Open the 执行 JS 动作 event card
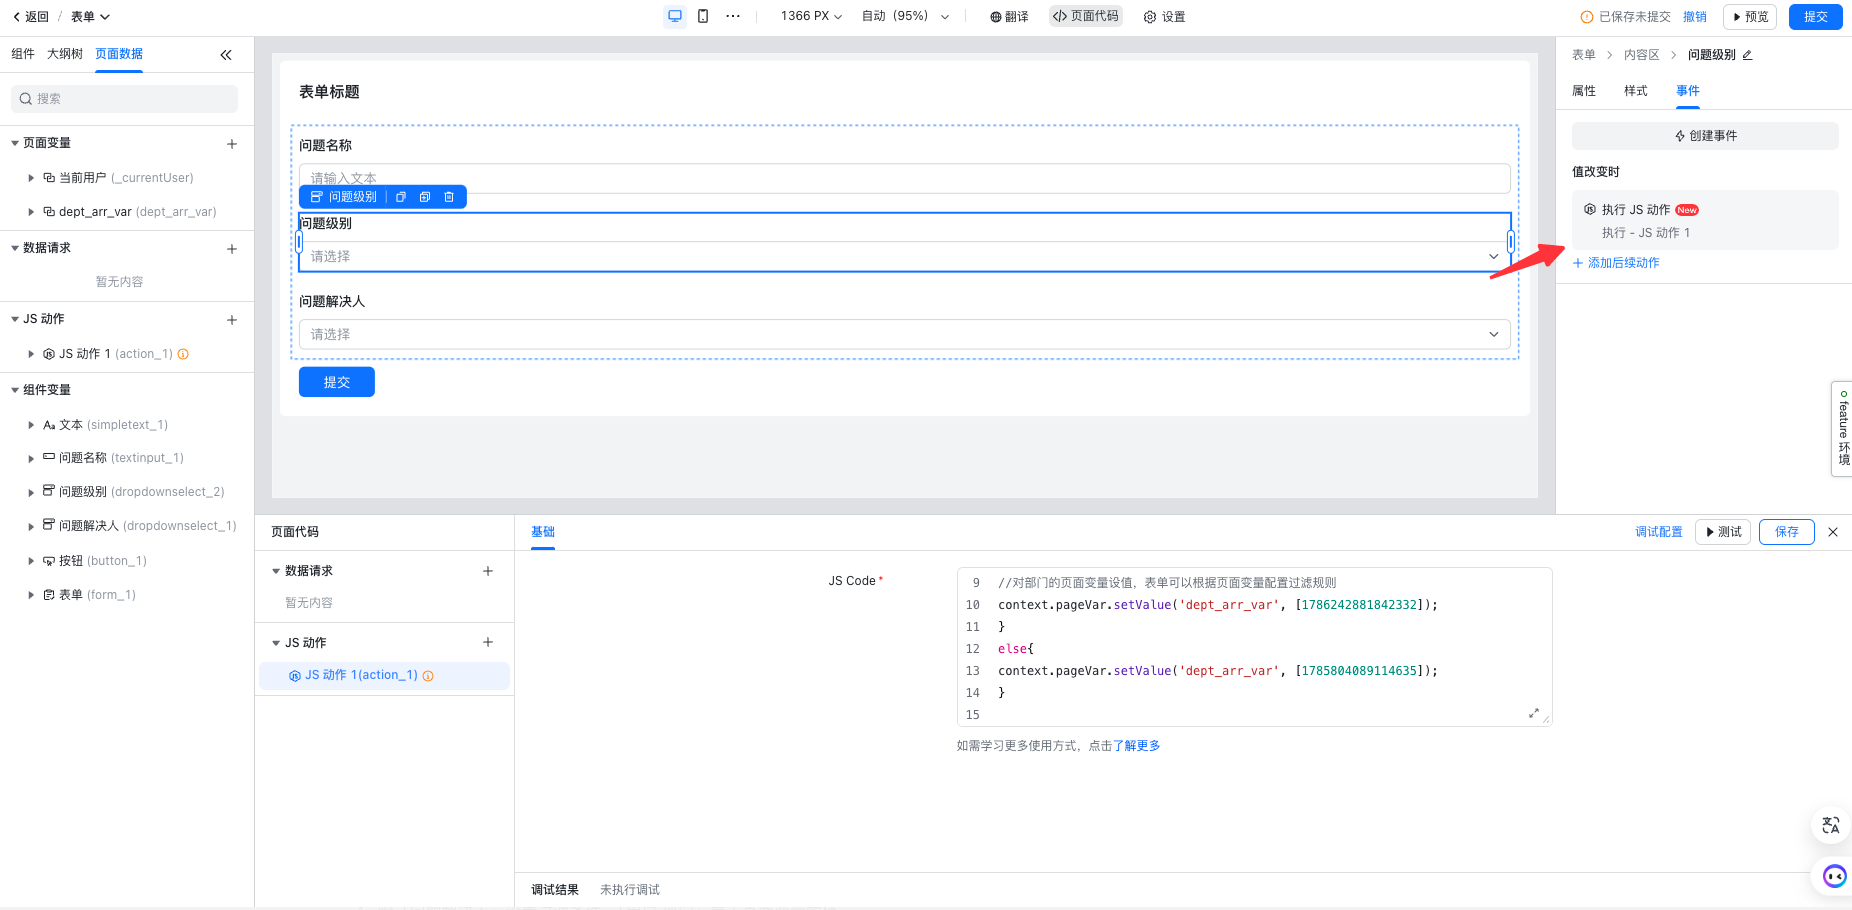The image size is (1852, 910). [x=1705, y=220]
